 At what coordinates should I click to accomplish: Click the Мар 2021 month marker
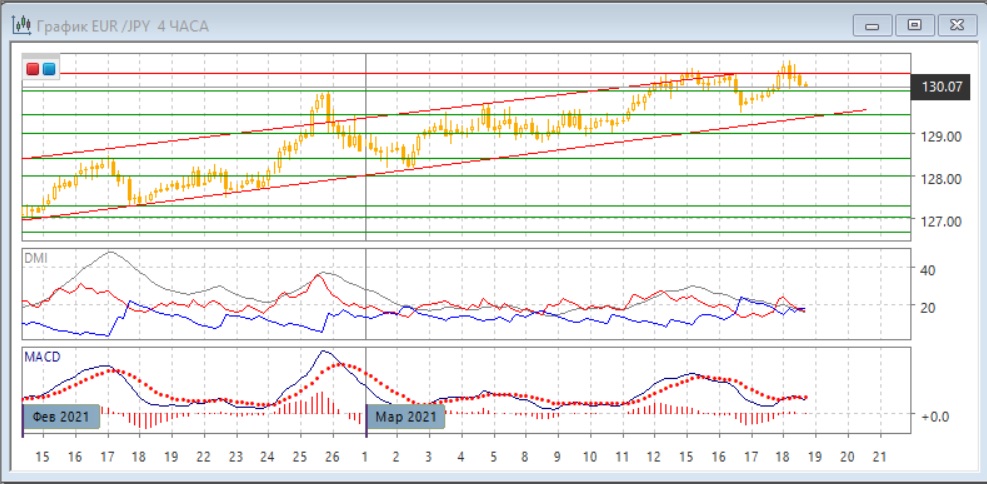[x=405, y=416]
